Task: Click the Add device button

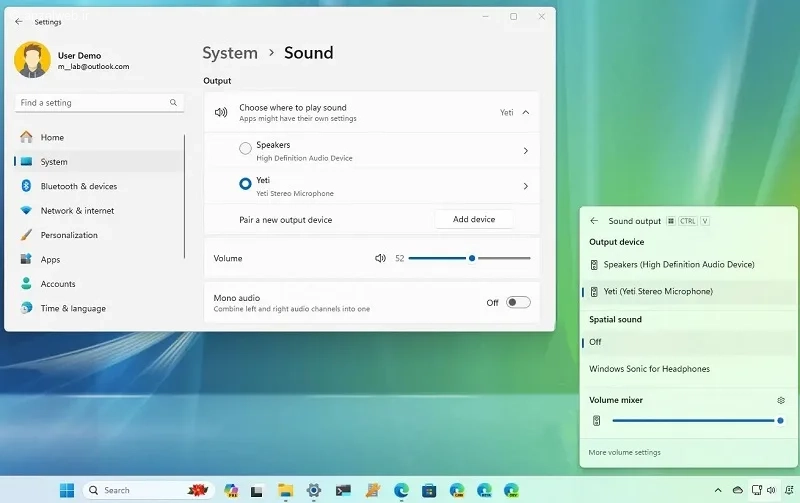Action: pyautogui.click(x=474, y=219)
